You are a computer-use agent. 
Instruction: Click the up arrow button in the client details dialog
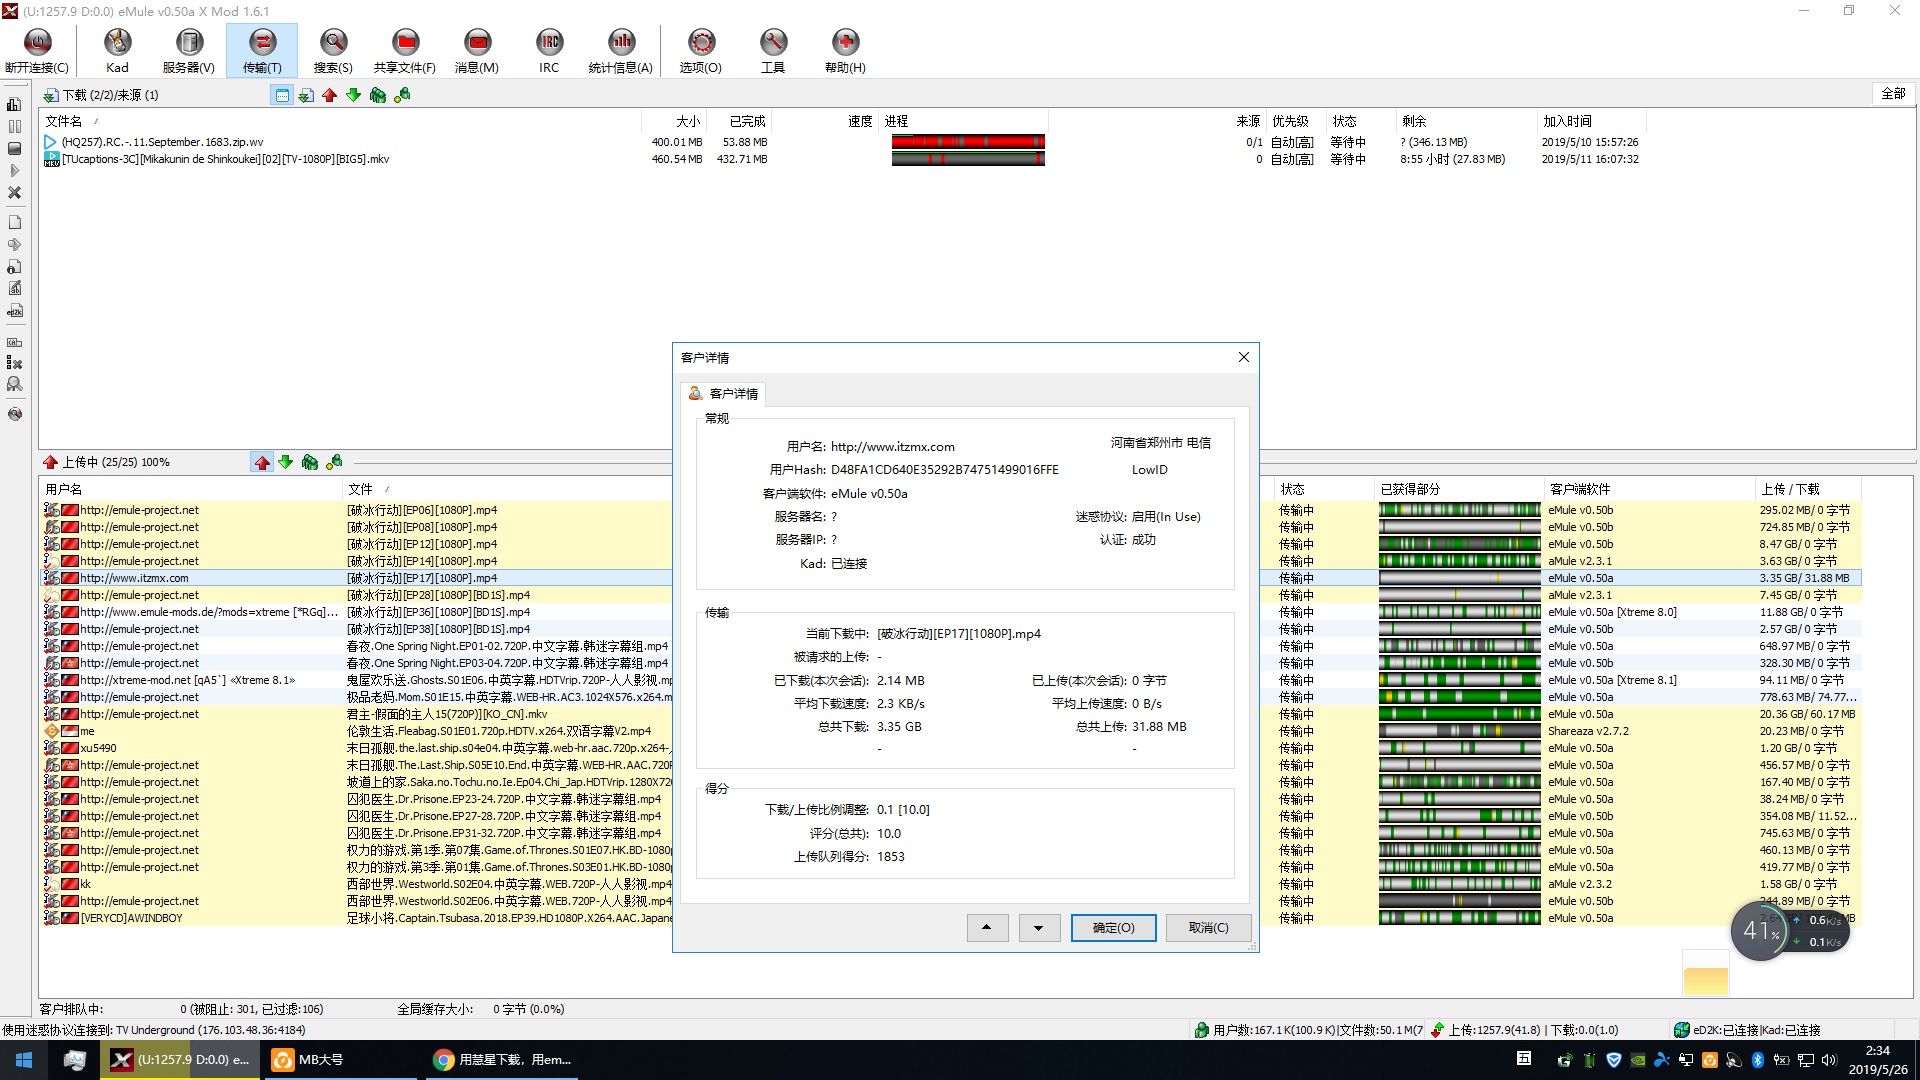[x=987, y=928]
